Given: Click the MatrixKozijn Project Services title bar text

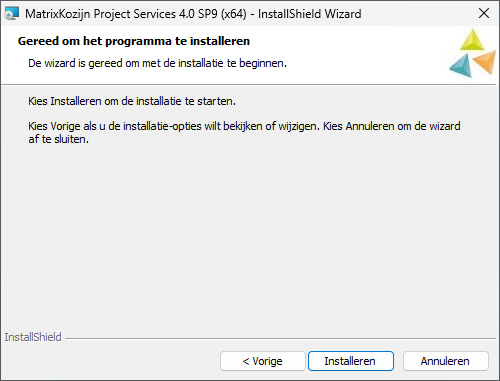Looking at the screenshot, I should point(136,14).
